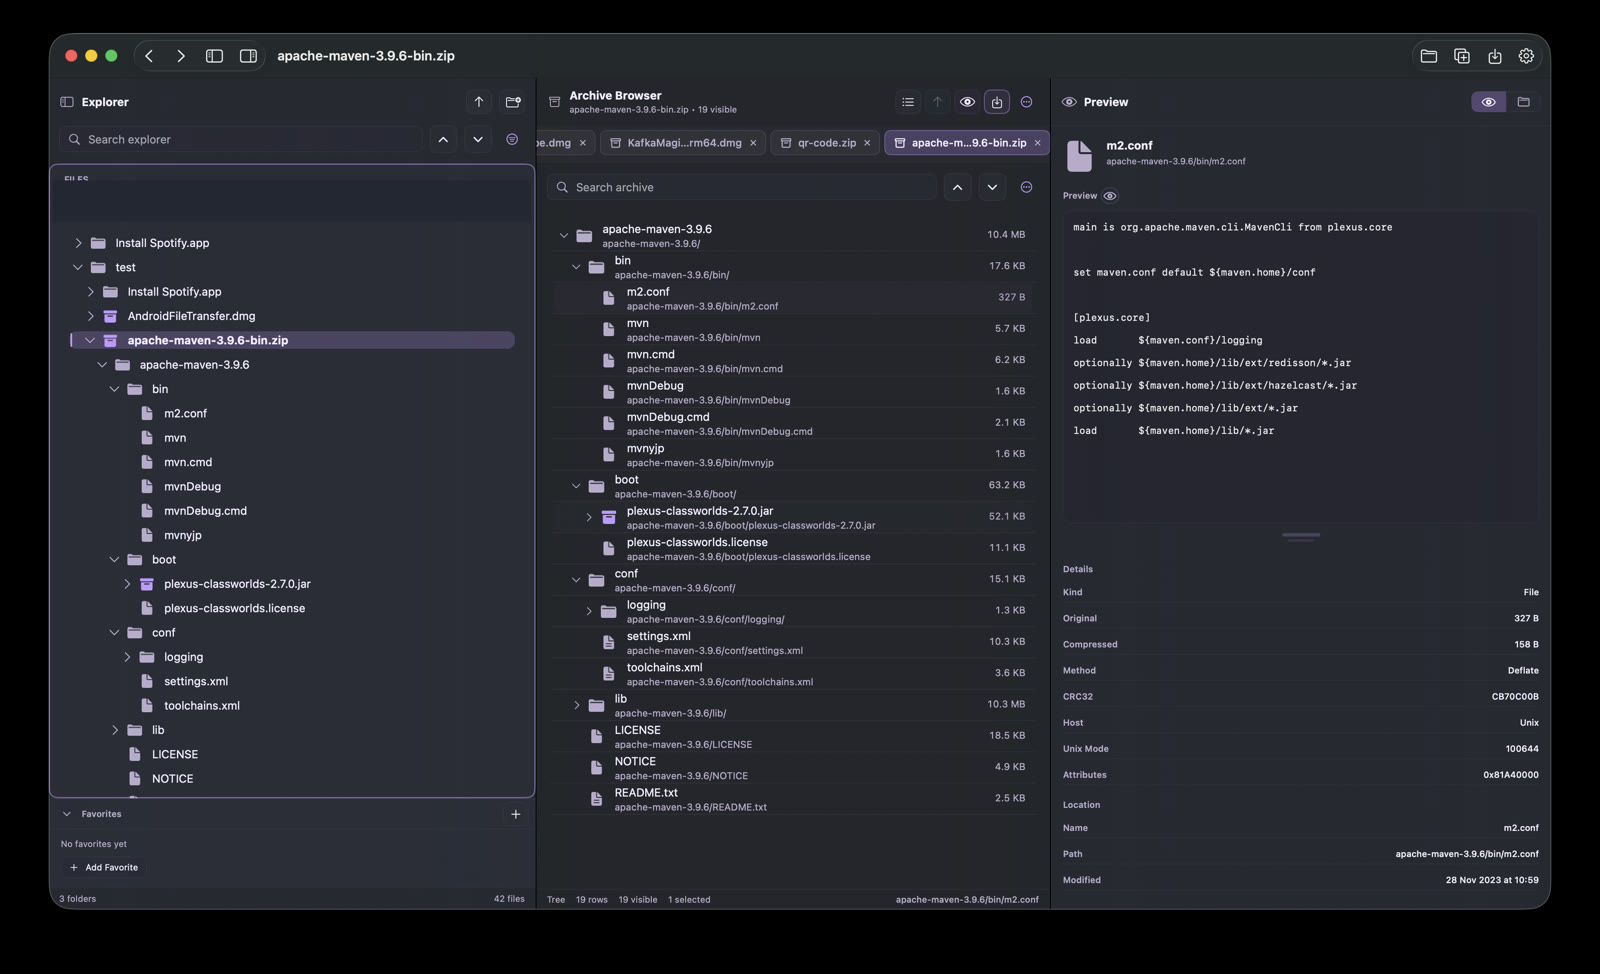The height and width of the screenshot is (974, 1600).
Task: Click the plus icon in the Favorites header
Action: pos(516,814)
